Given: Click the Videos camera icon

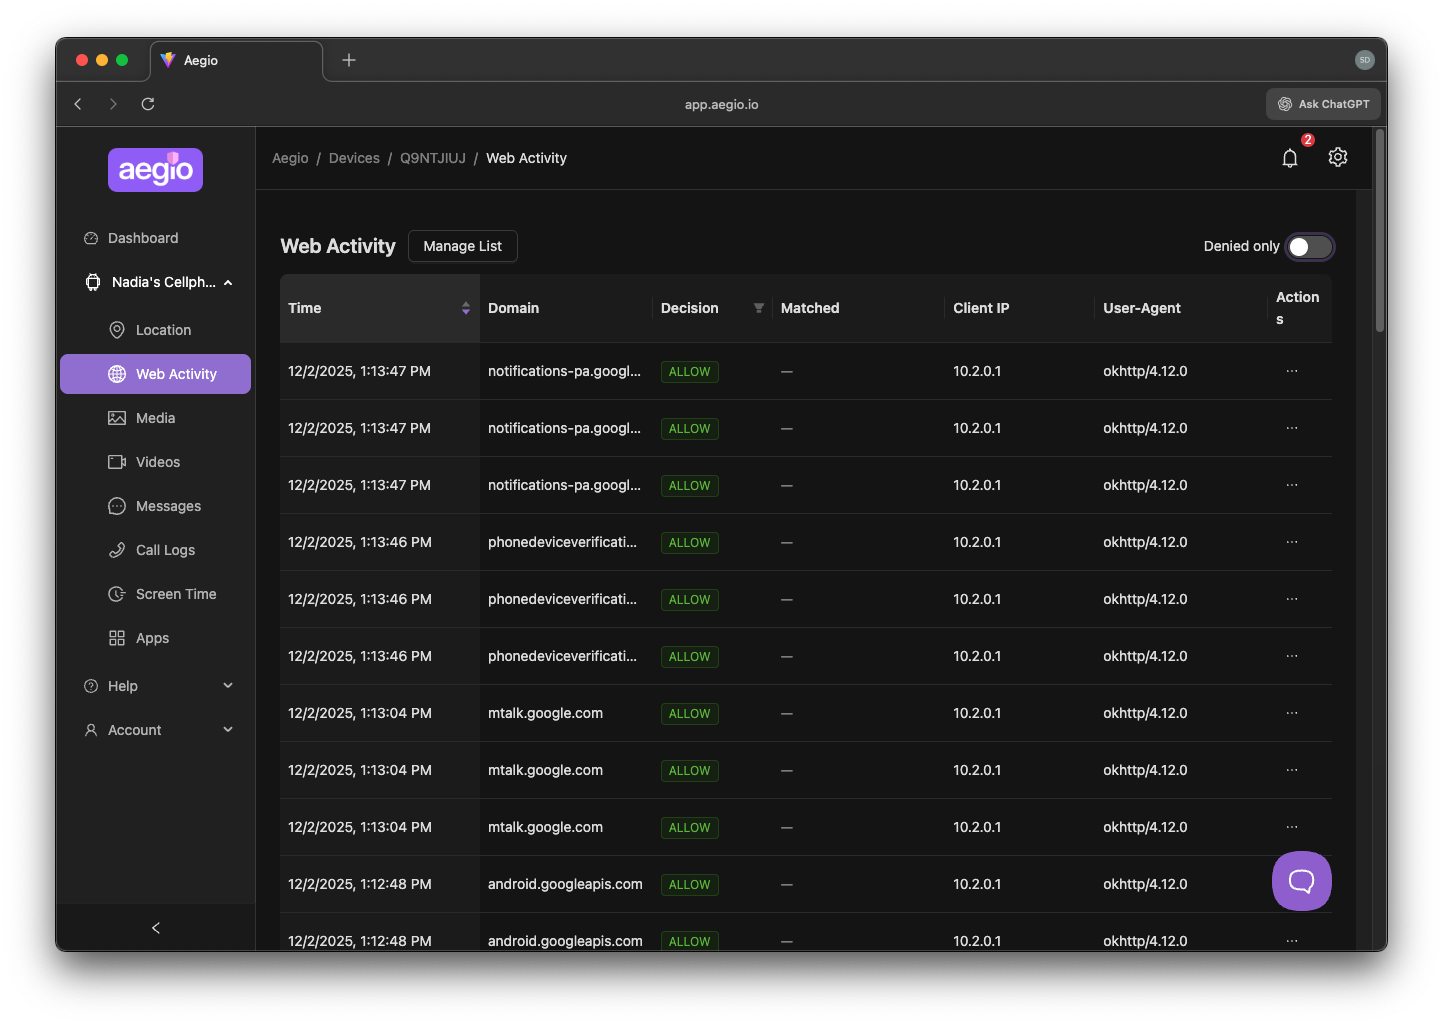Looking at the screenshot, I should point(116,462).
